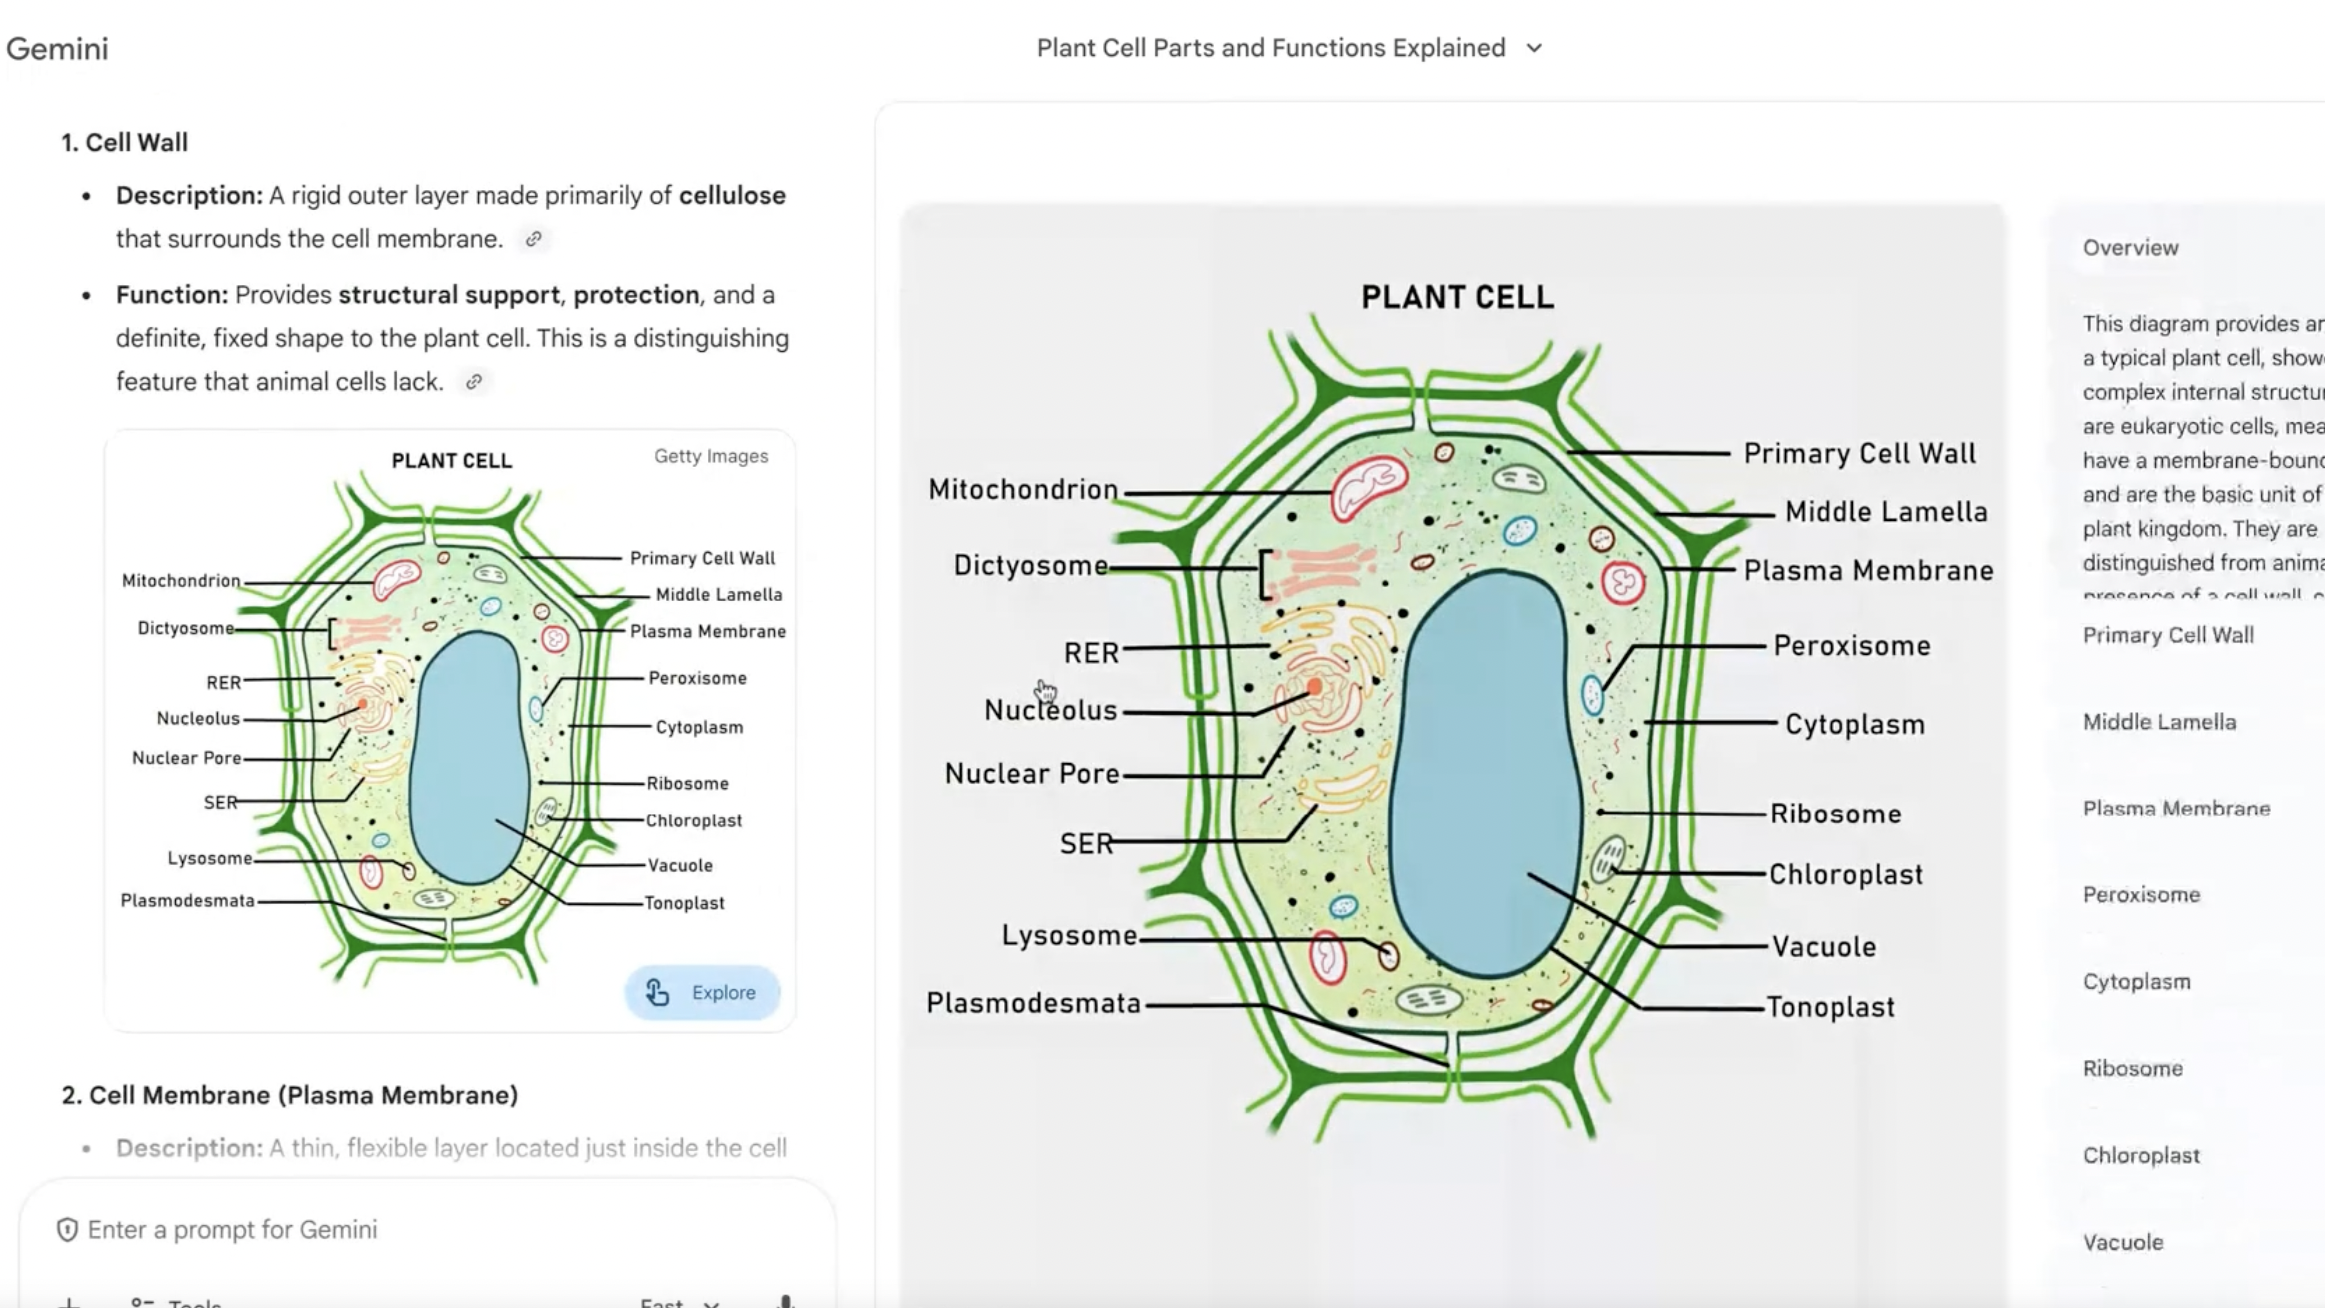Select Primary Cell Wall in the right list
The width and height of the screenshot is (2325, 1308).
[2167, 635]
